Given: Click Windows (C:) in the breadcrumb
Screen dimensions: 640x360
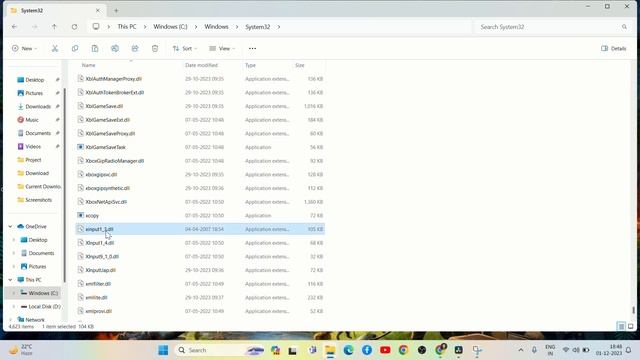Looking at the screenshot, I should pyautogui.click(x=170, y=27).
